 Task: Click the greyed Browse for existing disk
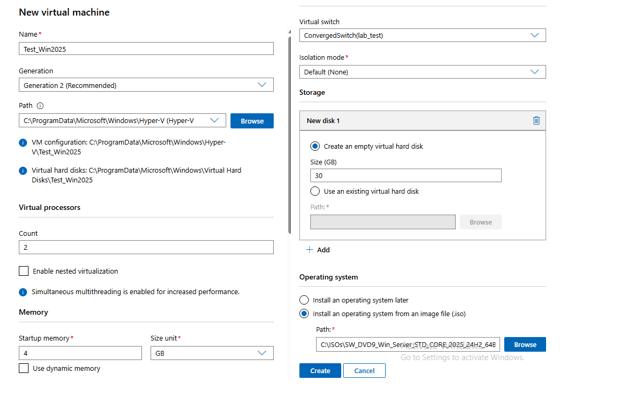point(481,222)
